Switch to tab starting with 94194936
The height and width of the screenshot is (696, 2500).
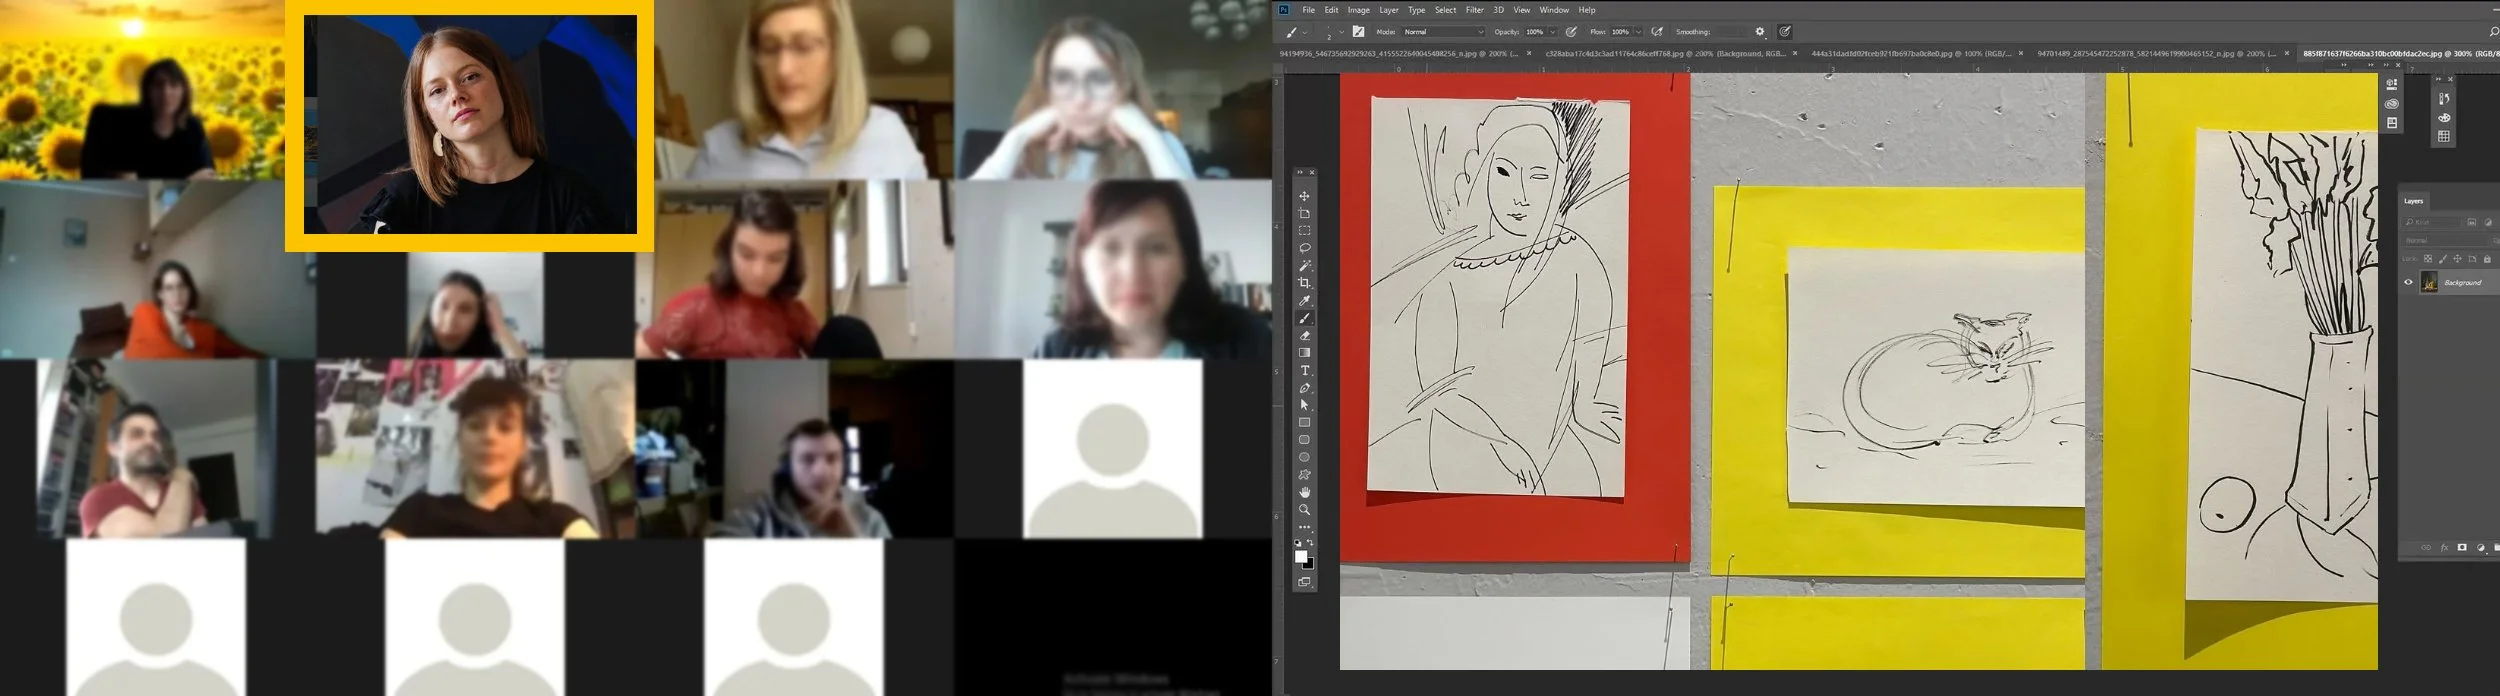point(1399,53)
